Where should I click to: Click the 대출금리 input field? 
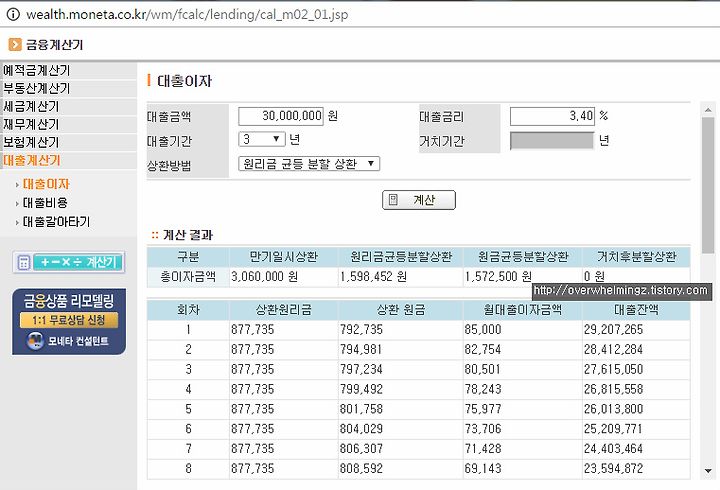pyautogui.click(x=552, y=116)
